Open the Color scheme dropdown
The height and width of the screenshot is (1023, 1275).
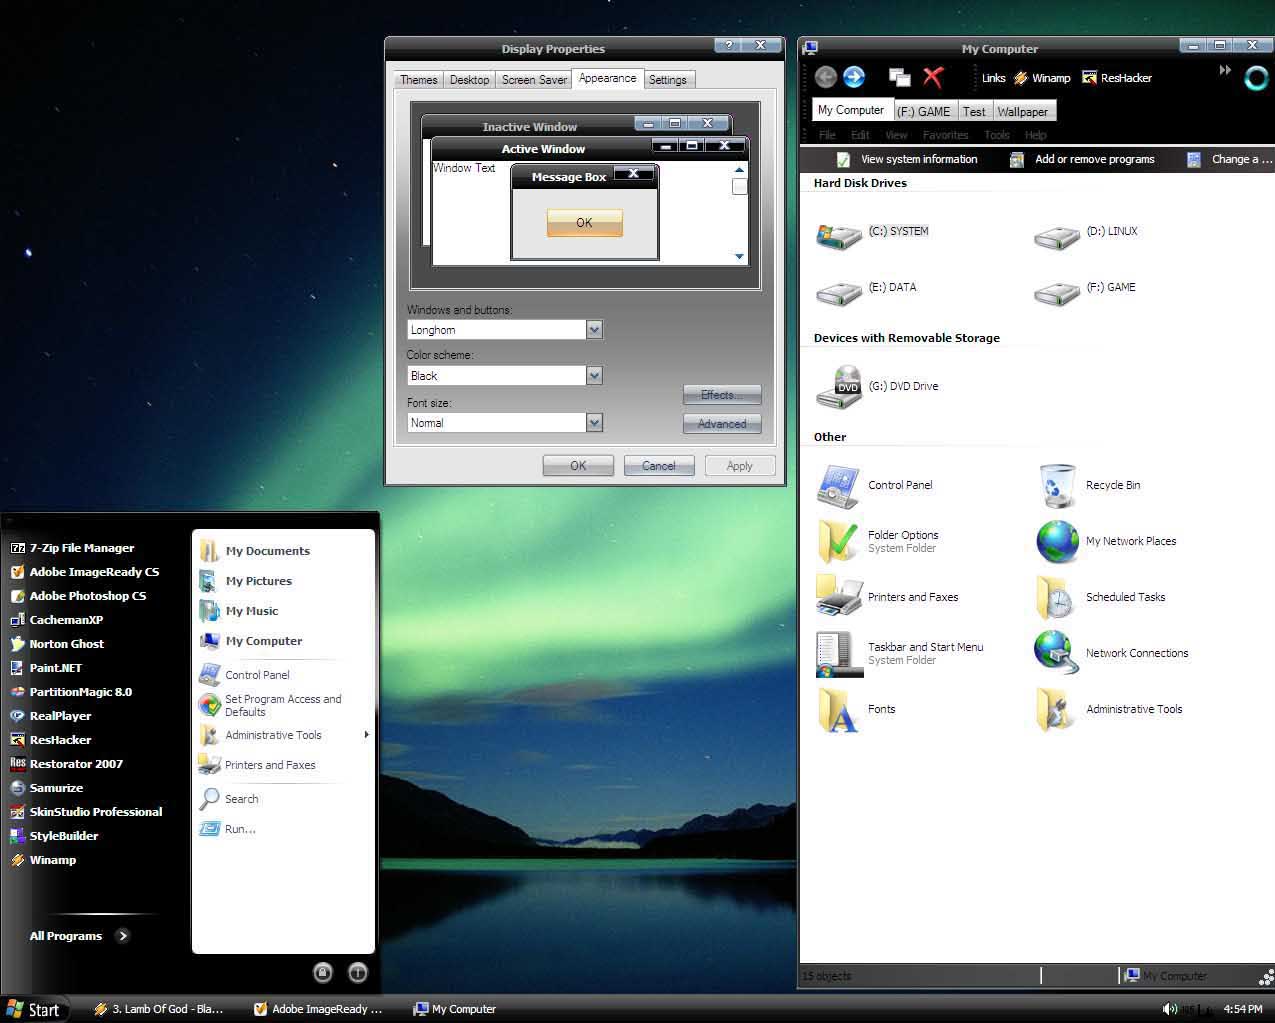(594, 376)
